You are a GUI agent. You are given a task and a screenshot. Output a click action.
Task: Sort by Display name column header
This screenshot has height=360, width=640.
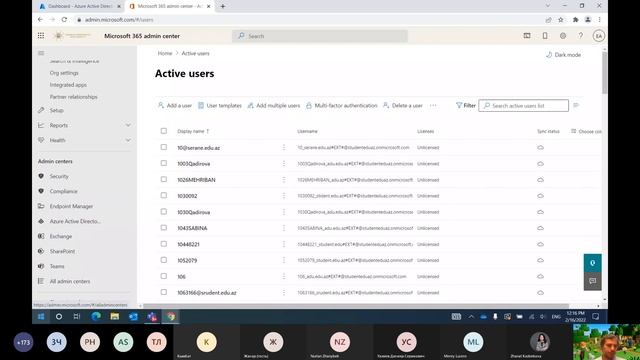tap(193, 131)
